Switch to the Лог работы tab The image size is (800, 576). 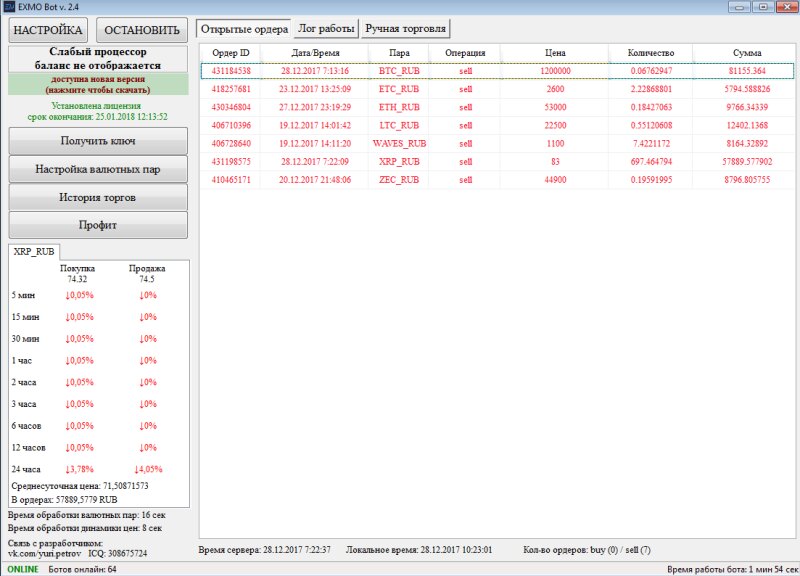click(x=327, y=29)
